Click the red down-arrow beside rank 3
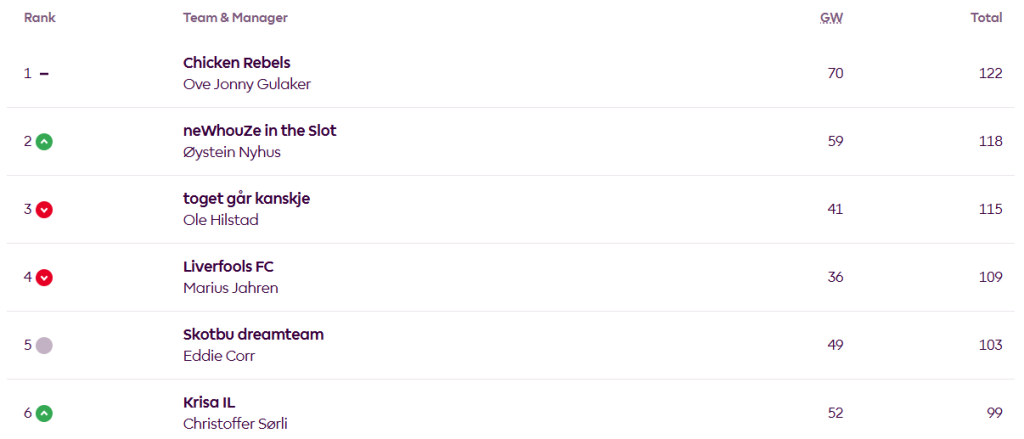Screen dimensions: 1024x439 point(44,209)
